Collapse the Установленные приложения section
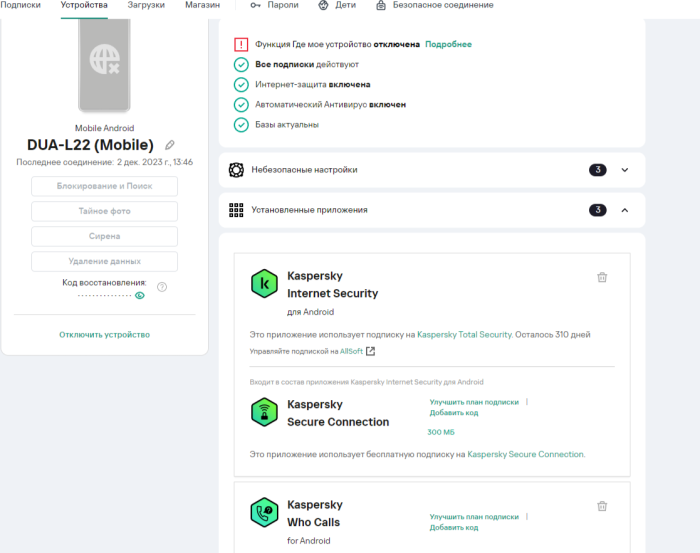 [x=625, y=210]
